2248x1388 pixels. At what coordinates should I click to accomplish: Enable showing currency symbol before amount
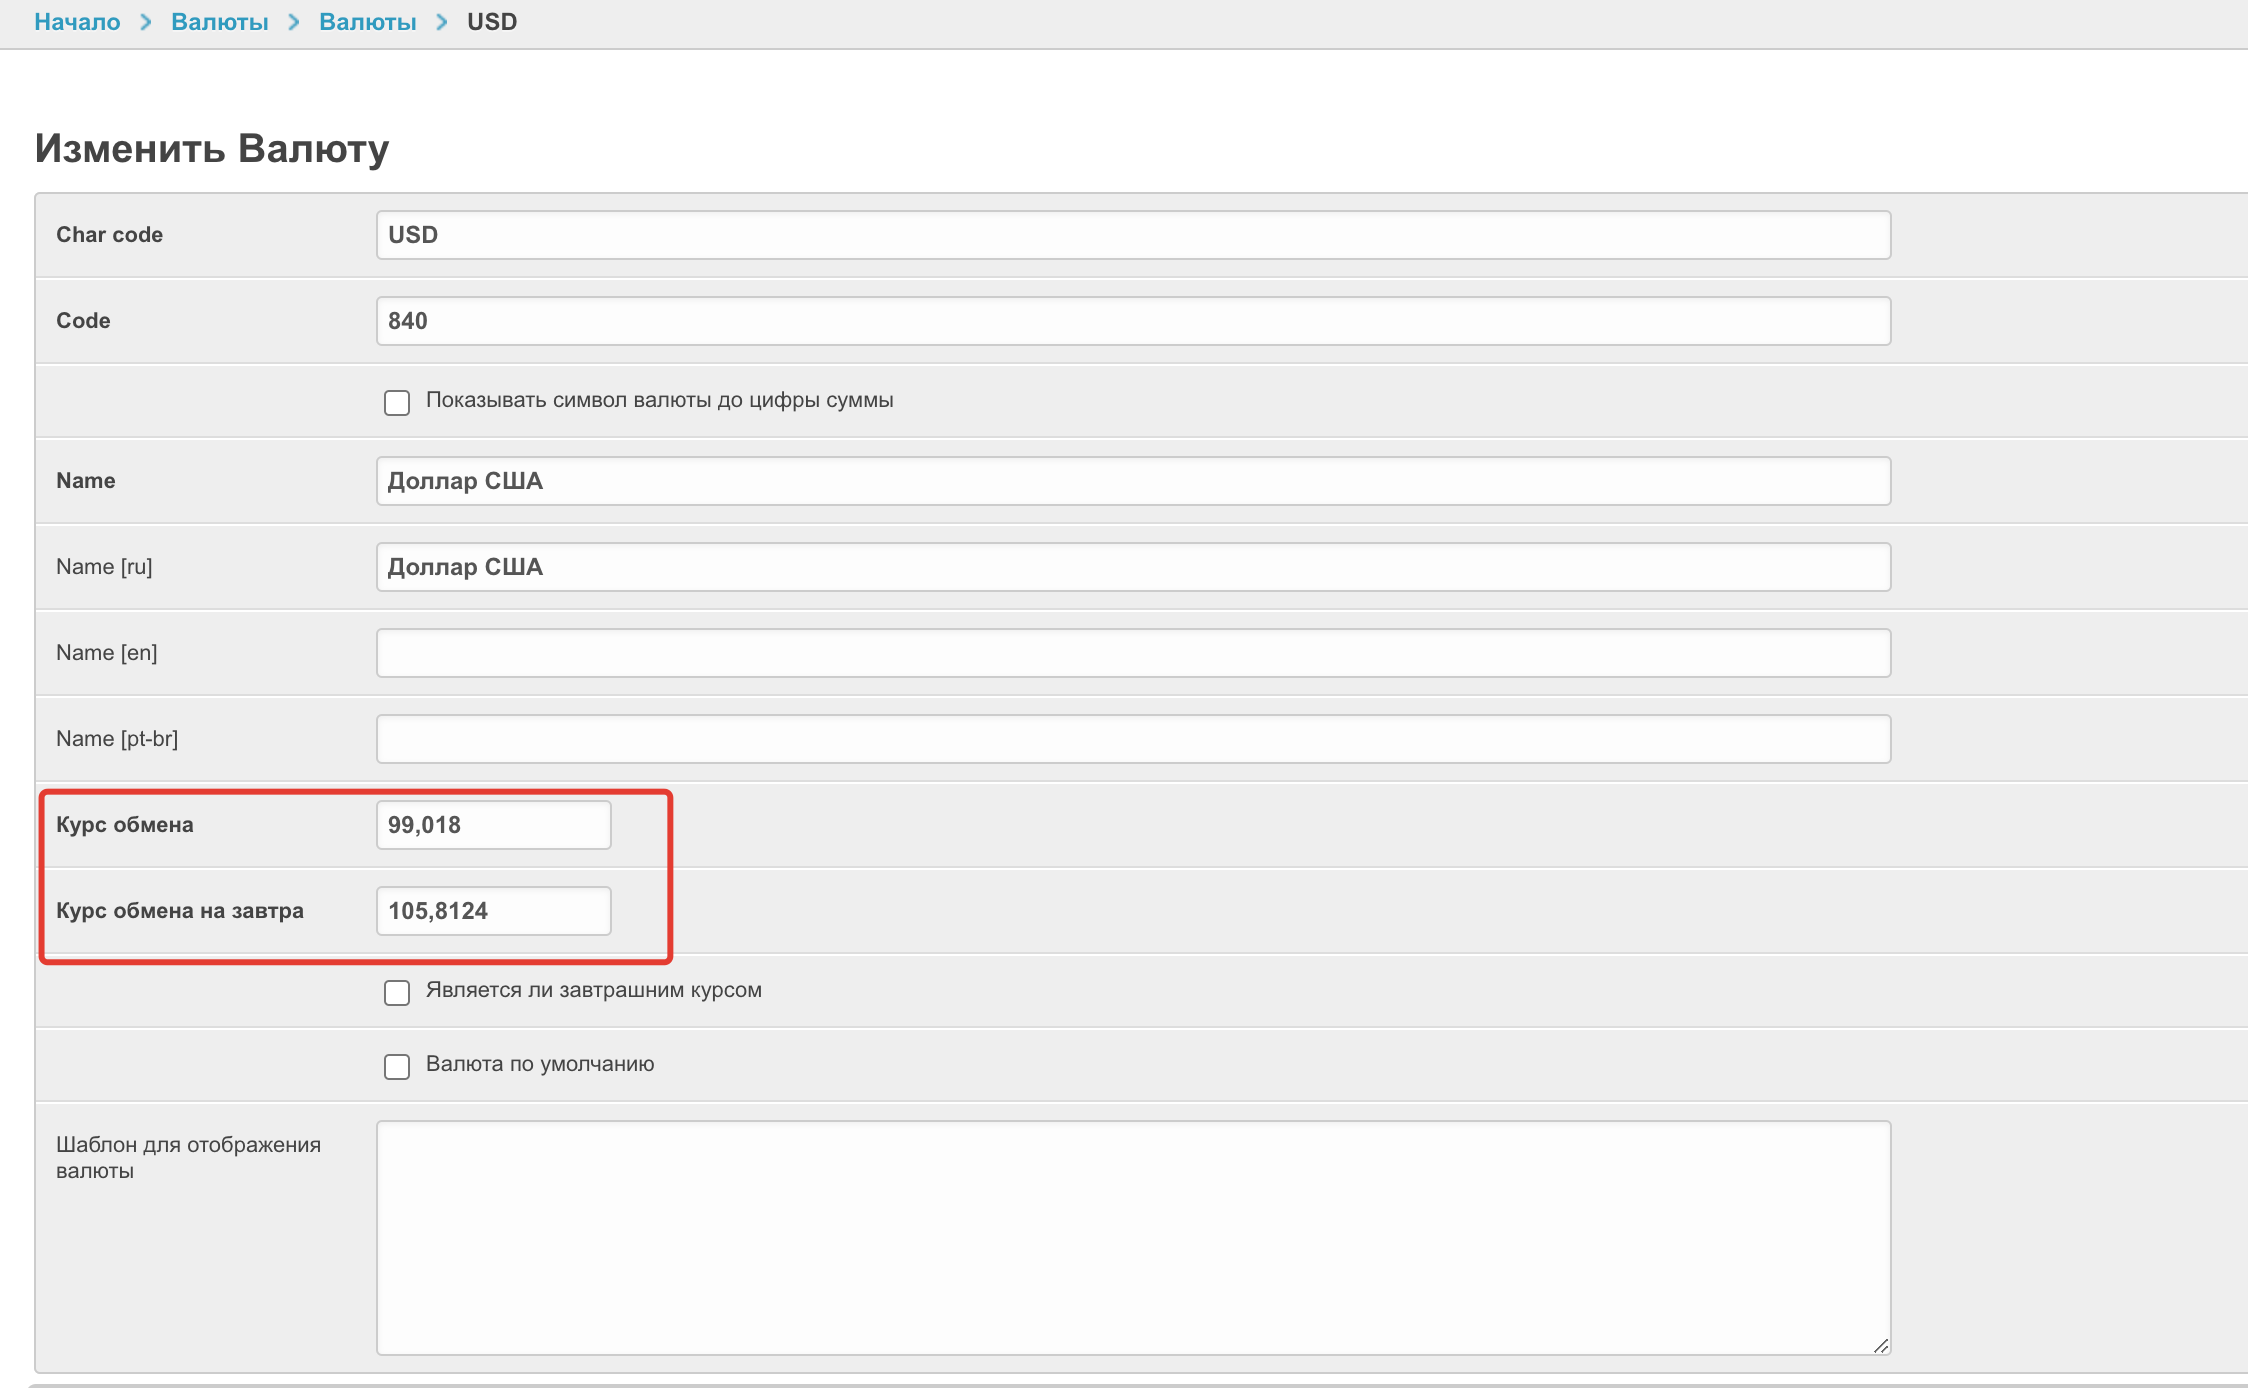[397, 403]
